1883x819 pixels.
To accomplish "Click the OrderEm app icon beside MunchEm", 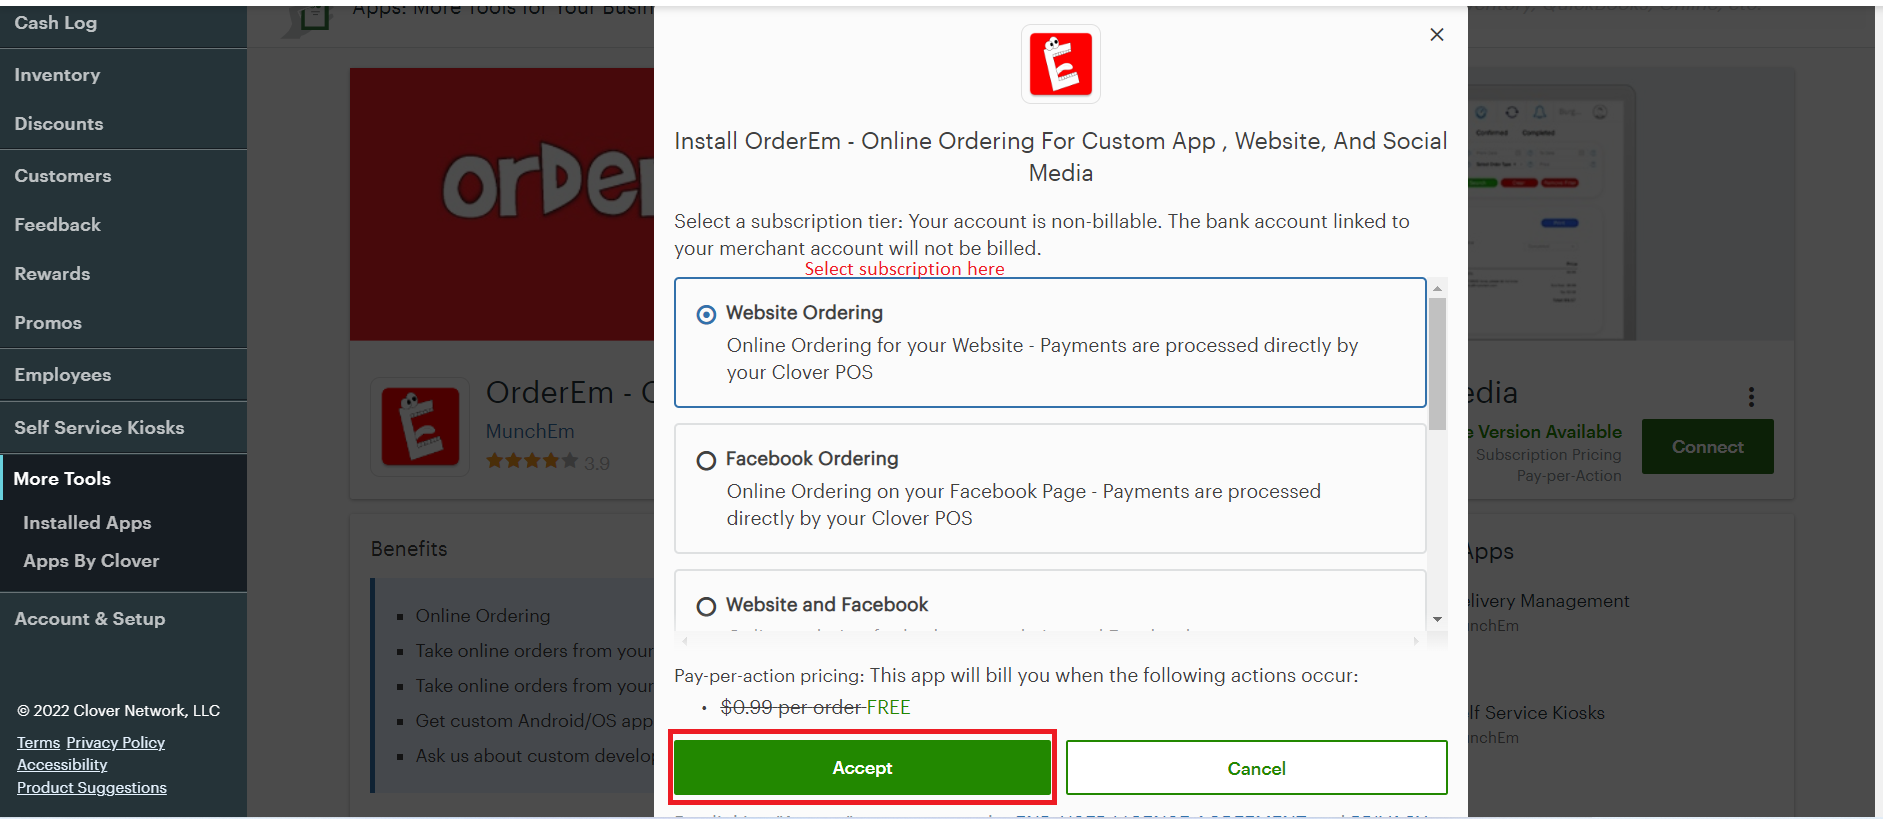I will tap(420, 427).
